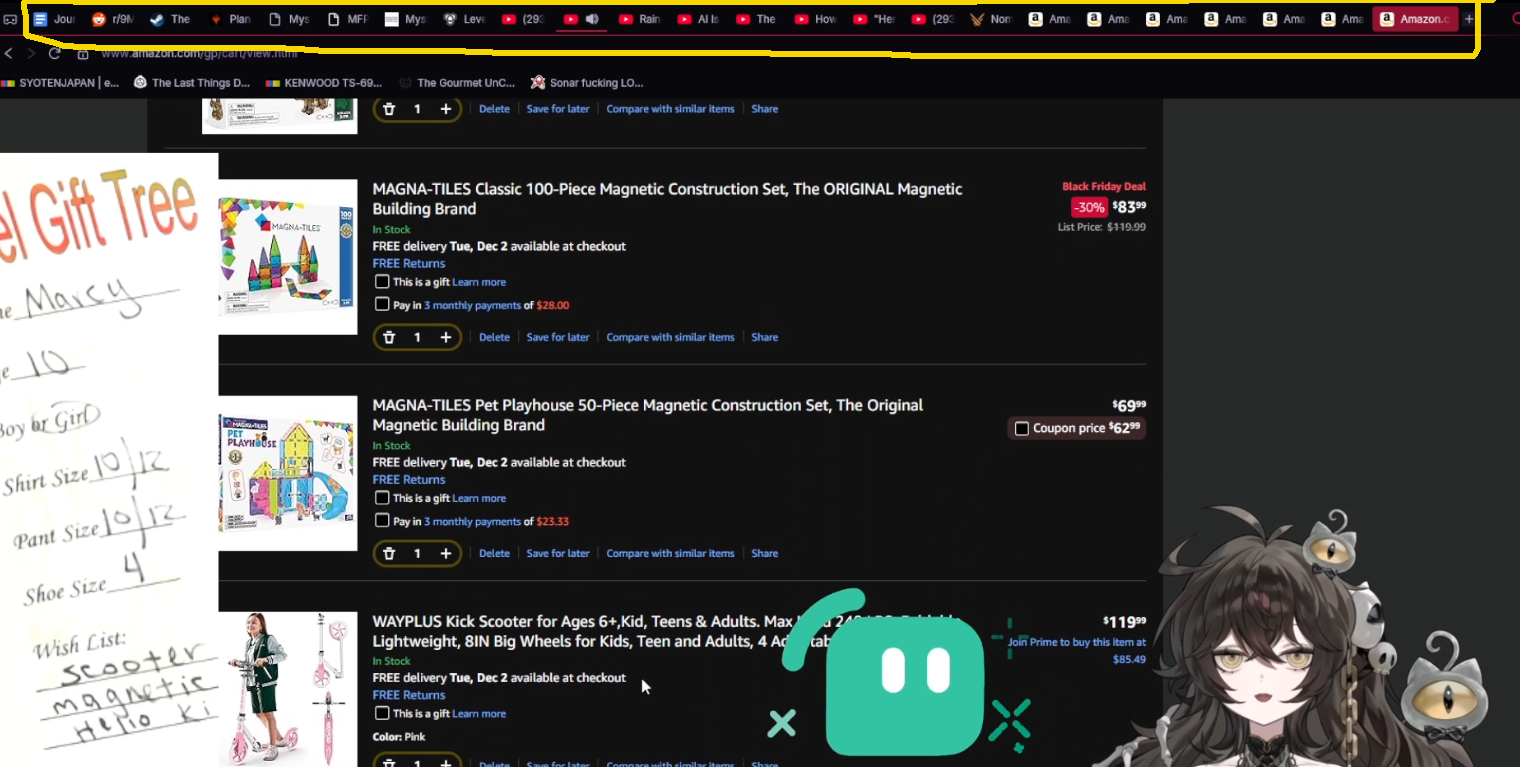Remove Pet Playhouse using its trash icon
This screenshot has width=1520, height=767.
[x=389, y=554]
